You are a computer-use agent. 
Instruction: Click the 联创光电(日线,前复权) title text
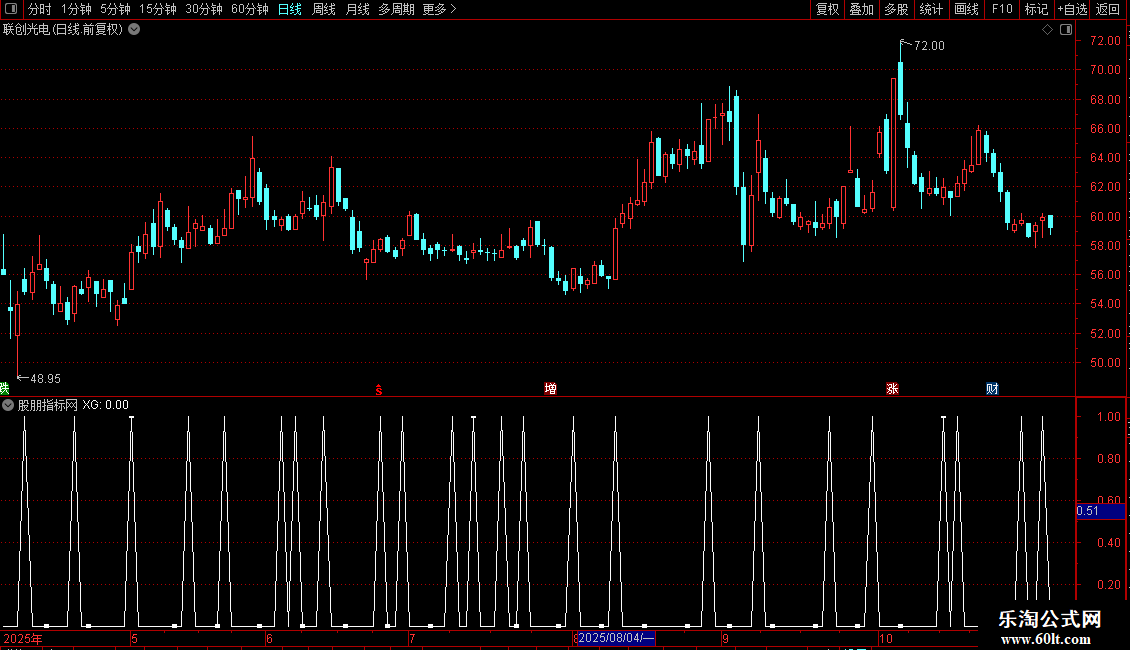coord(63,30)
